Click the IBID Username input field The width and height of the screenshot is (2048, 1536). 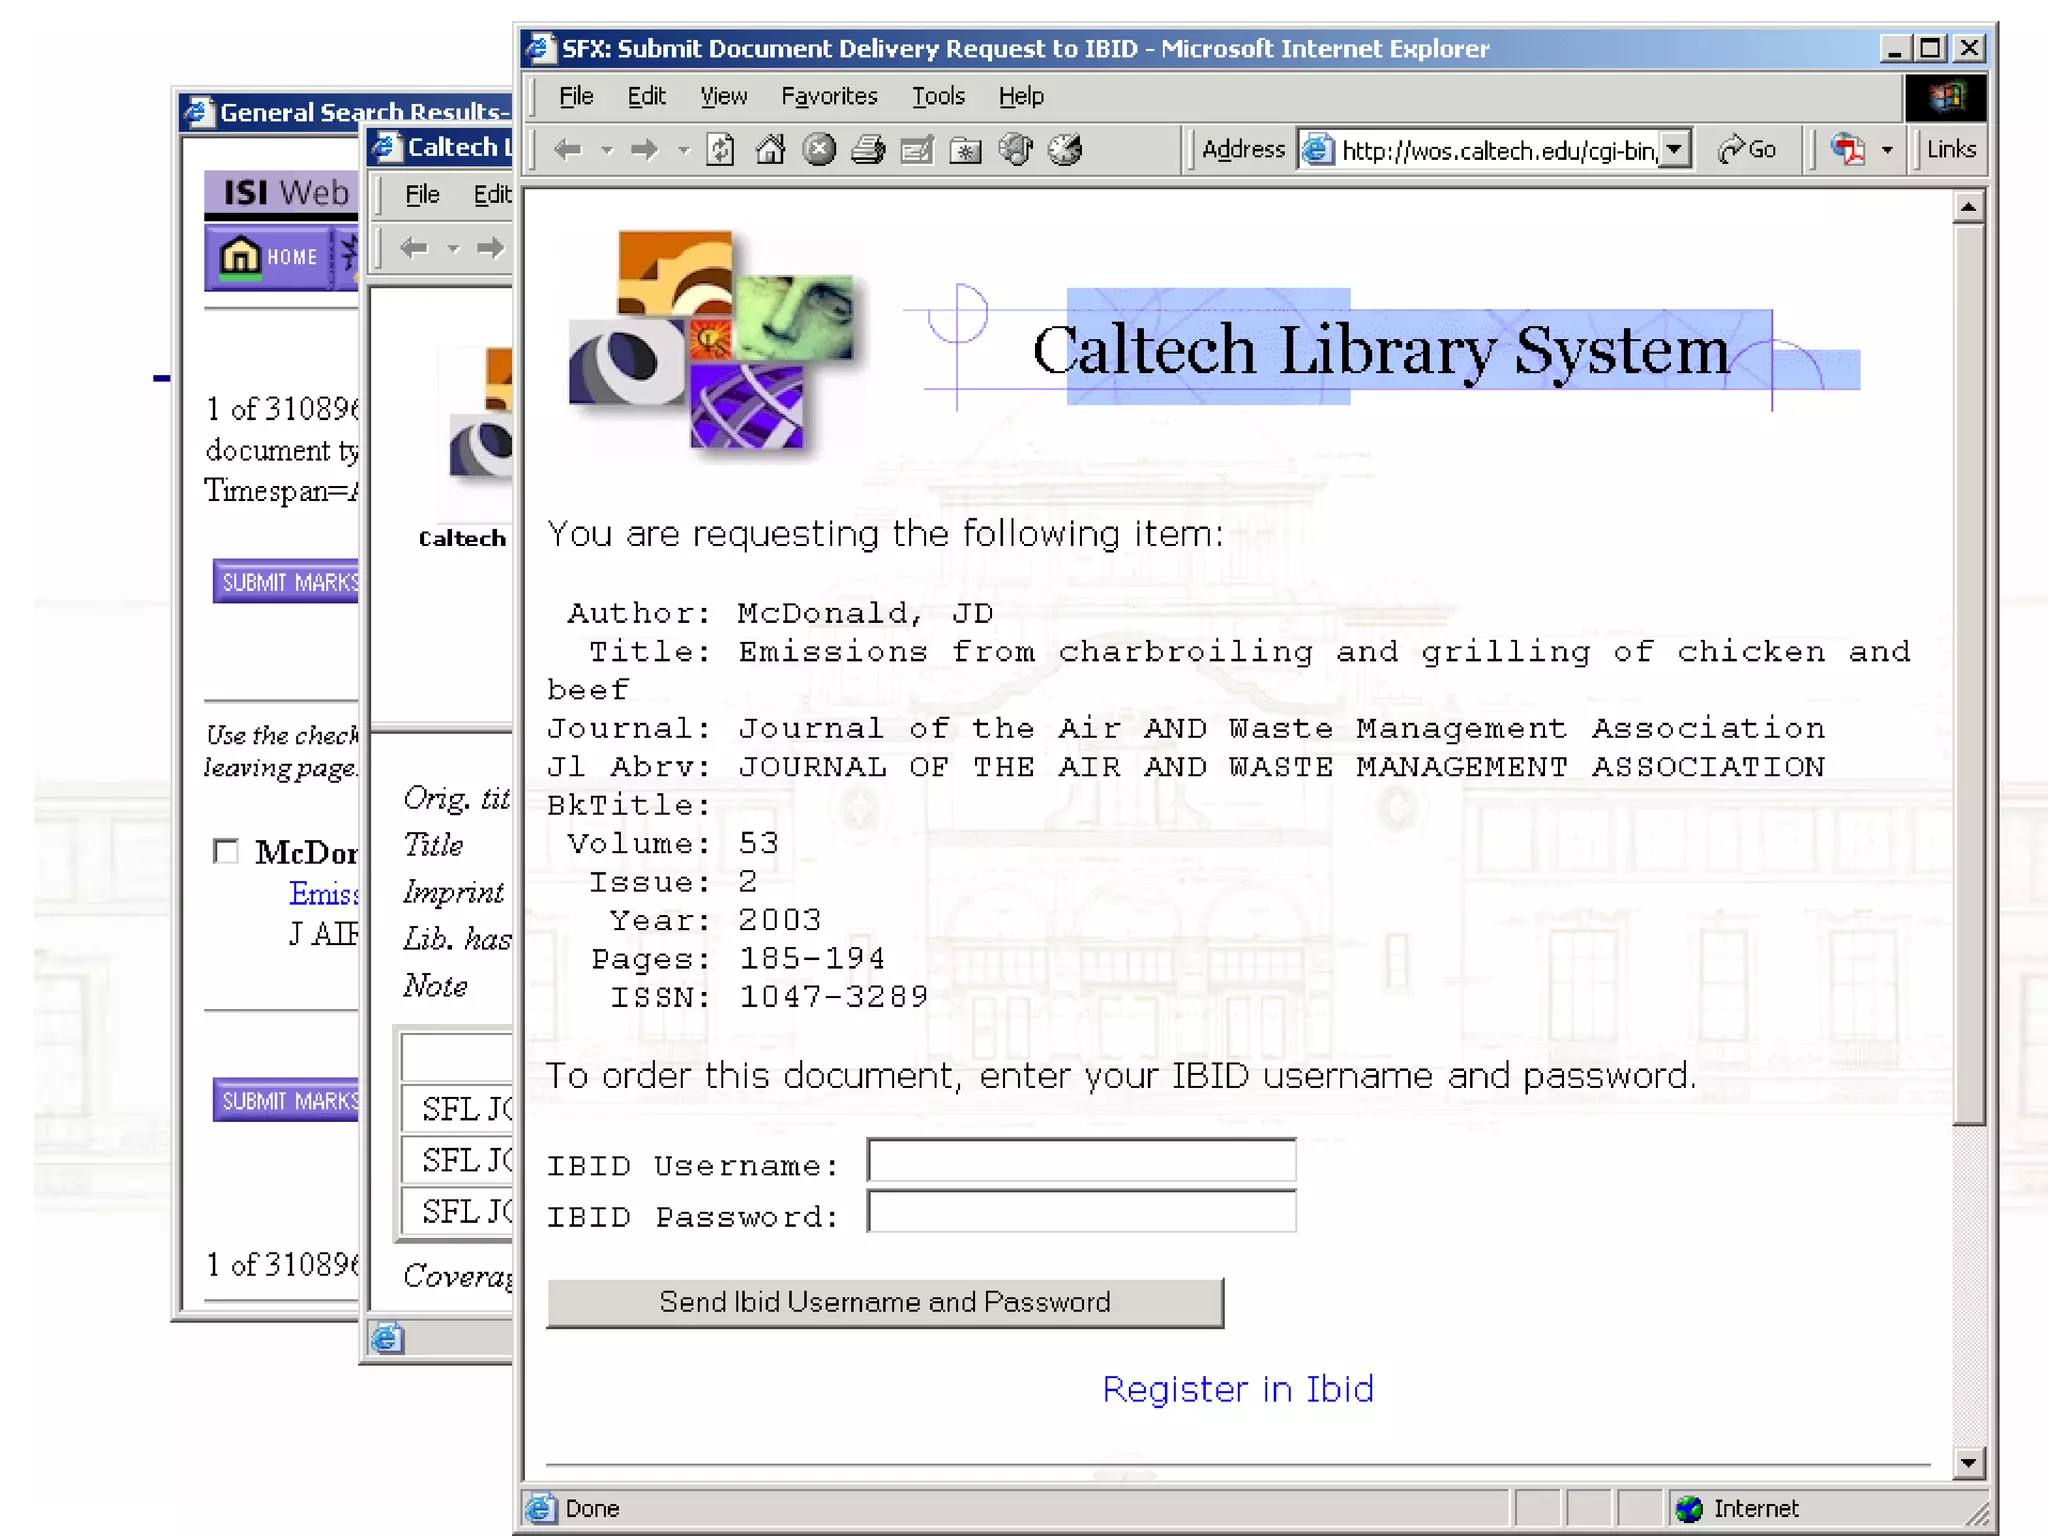click(1081, 1161)
